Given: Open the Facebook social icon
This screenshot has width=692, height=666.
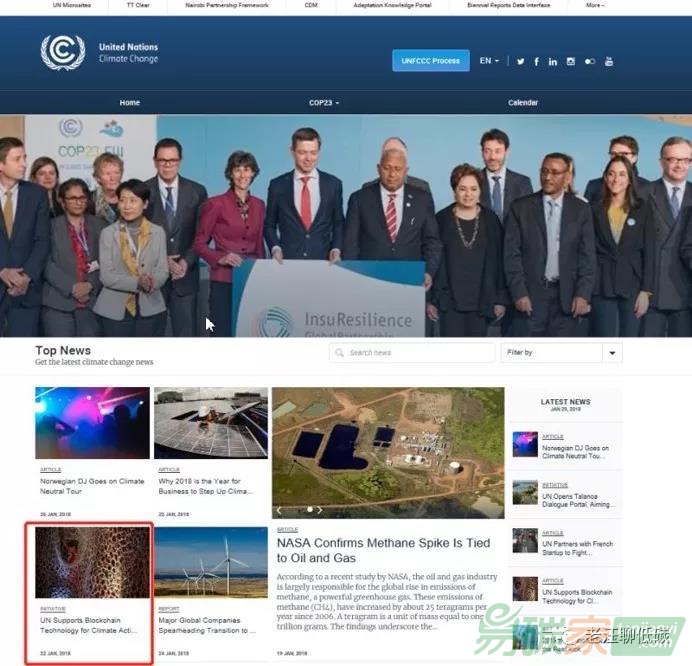Looking at the screenshot, I should click(537, 62).
